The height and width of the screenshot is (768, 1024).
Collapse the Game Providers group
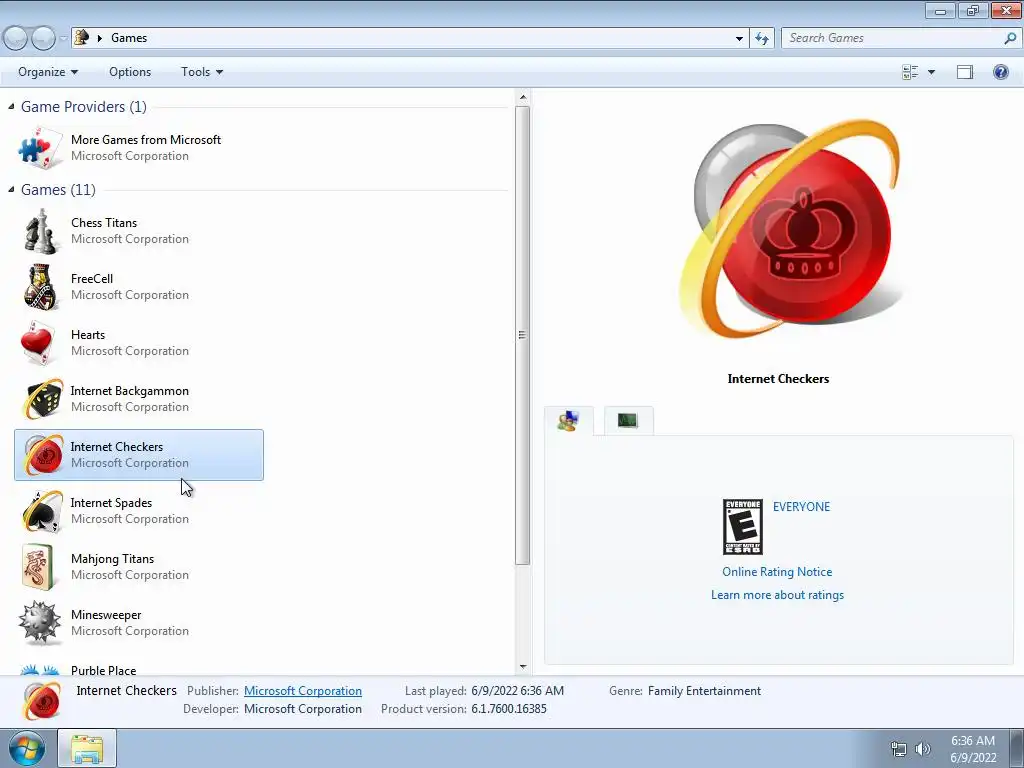11,106
